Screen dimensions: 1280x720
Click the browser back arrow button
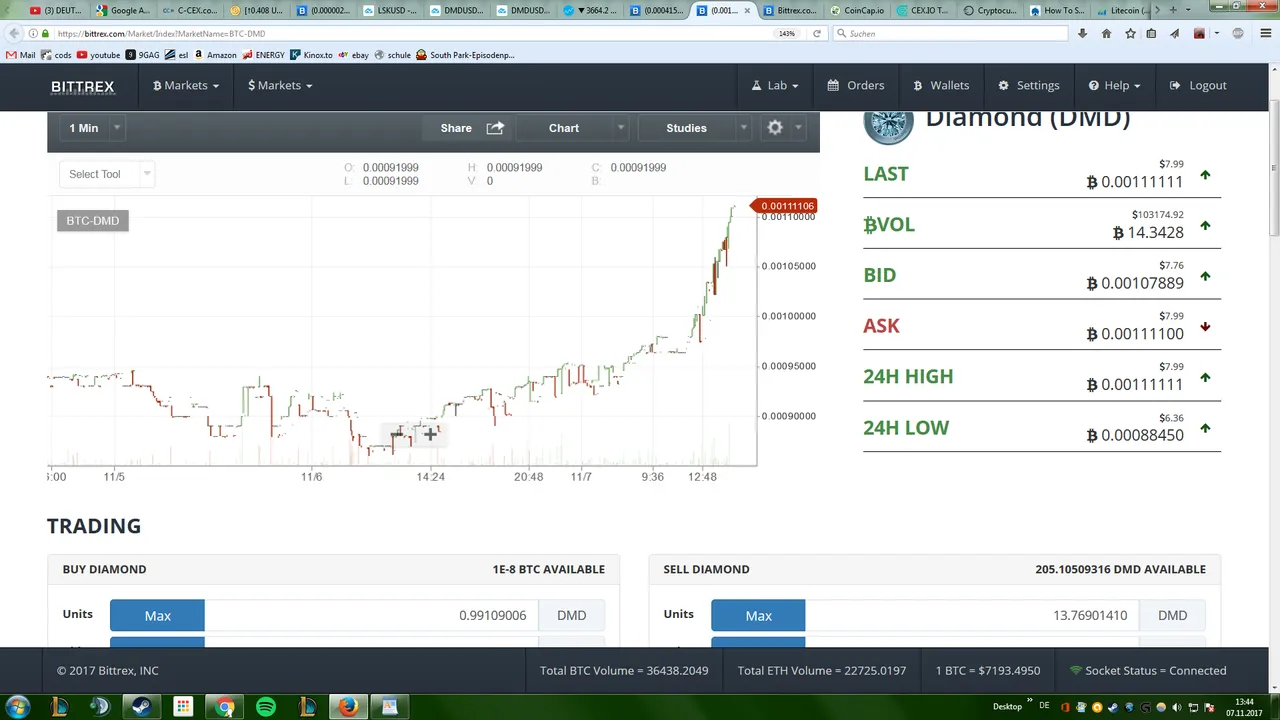(14, 33)
